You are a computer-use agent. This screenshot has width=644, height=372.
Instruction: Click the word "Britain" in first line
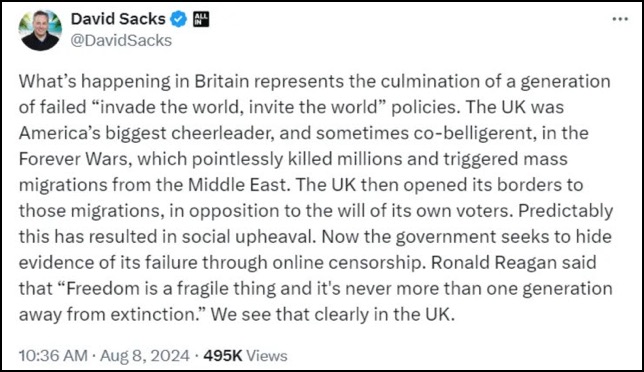coord(222,81)
